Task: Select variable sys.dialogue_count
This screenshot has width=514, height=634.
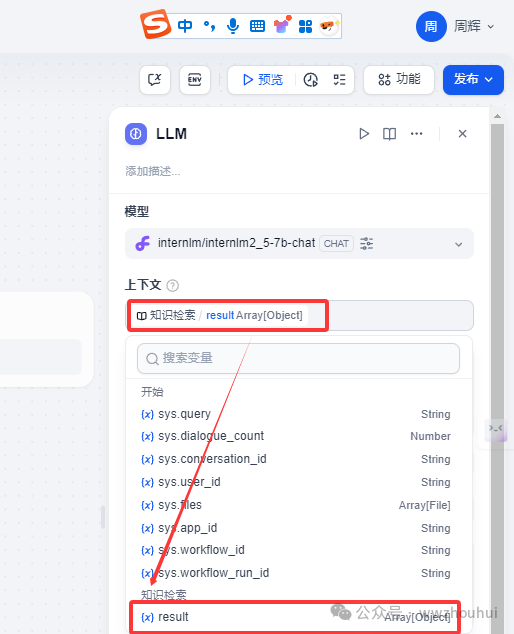Action: point(296,436)
